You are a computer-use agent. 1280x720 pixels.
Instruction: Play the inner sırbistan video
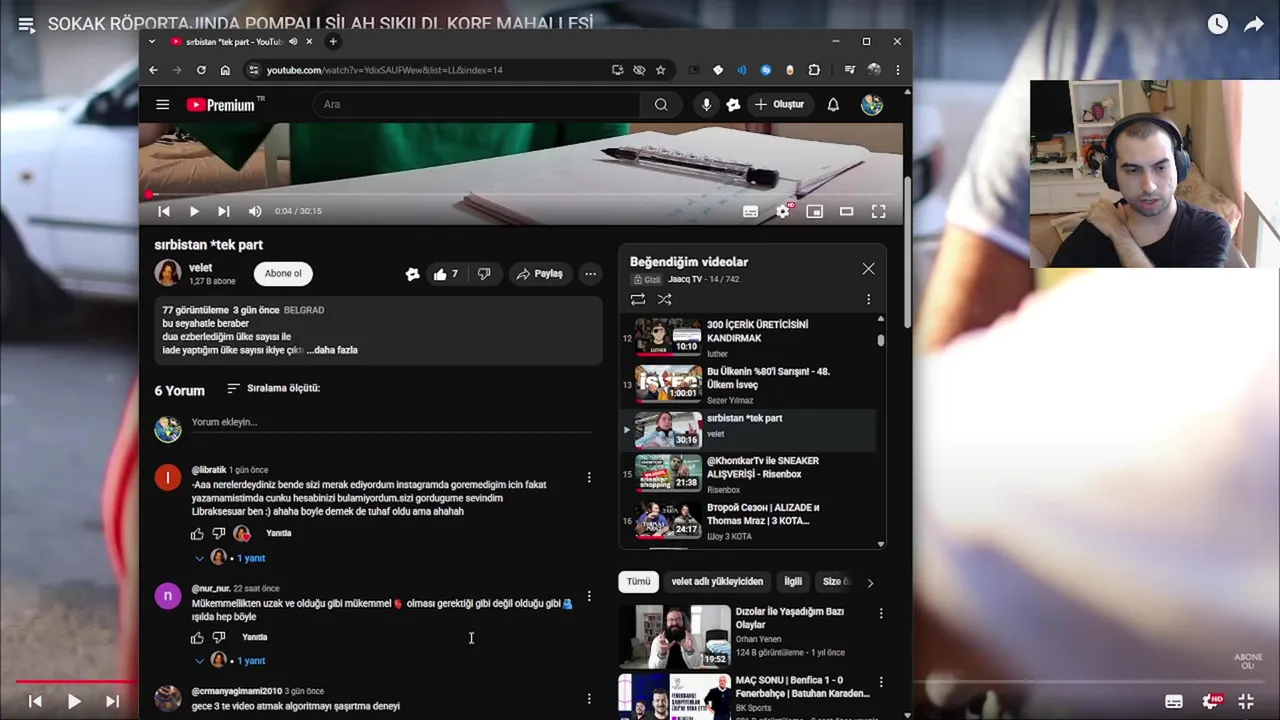[194, 211]
